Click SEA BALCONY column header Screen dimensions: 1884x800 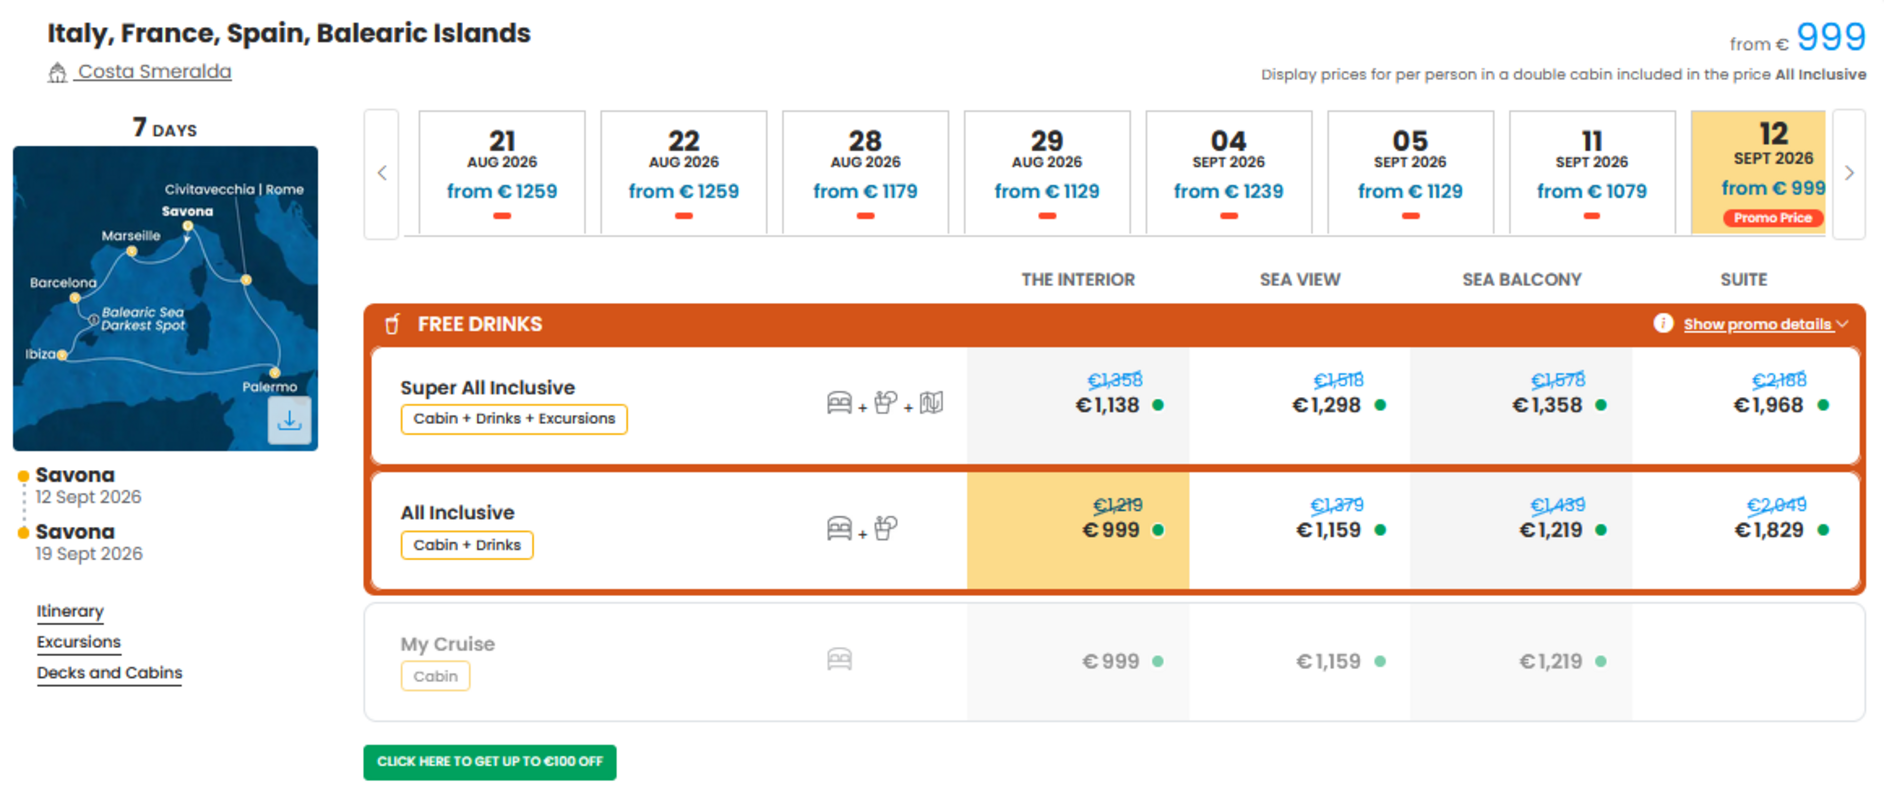pyautogui.click(x=1522, y=280)
